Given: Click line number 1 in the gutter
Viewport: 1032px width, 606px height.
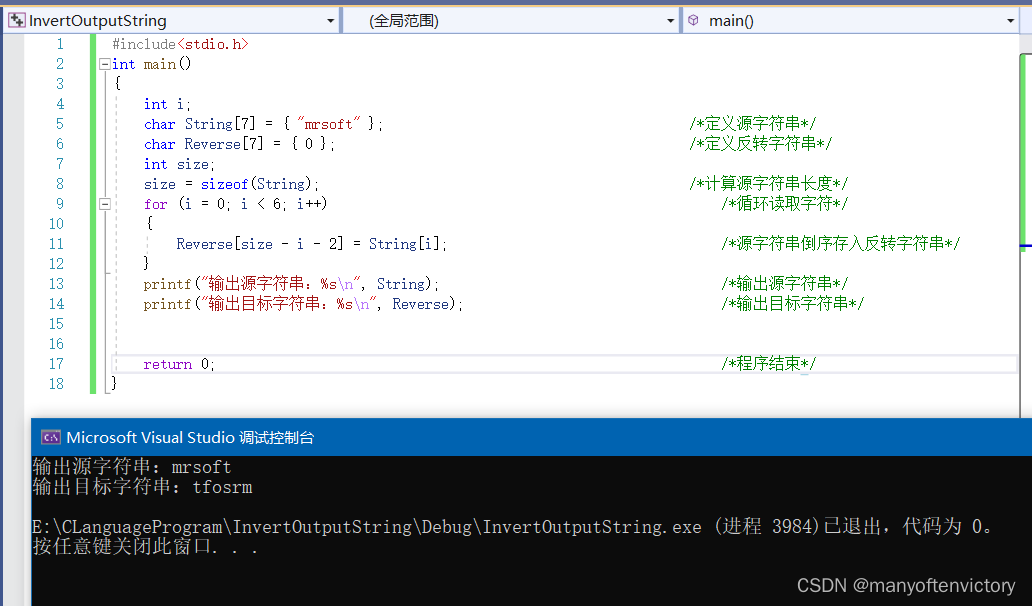Looking at the screenshot, I should point(60,44).
